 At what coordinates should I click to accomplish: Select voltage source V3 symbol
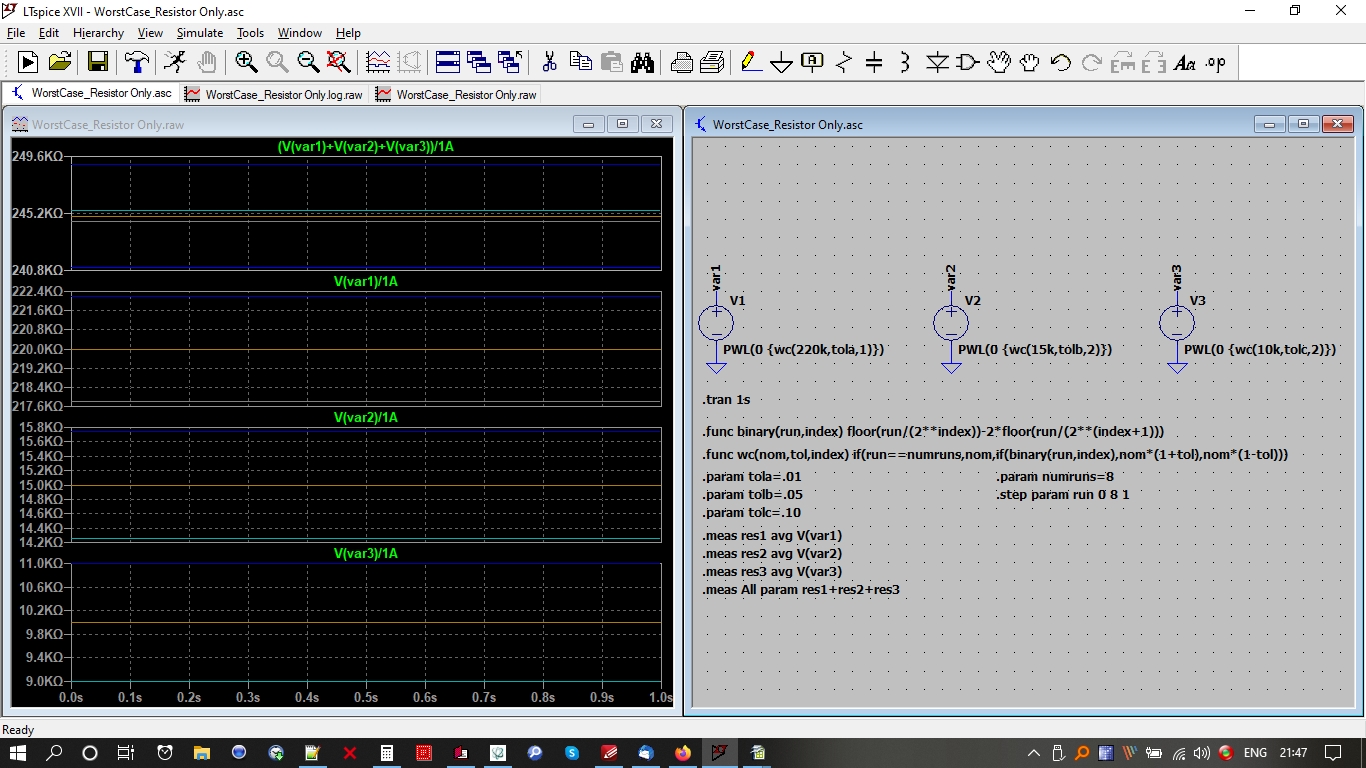pos(1177,323)
